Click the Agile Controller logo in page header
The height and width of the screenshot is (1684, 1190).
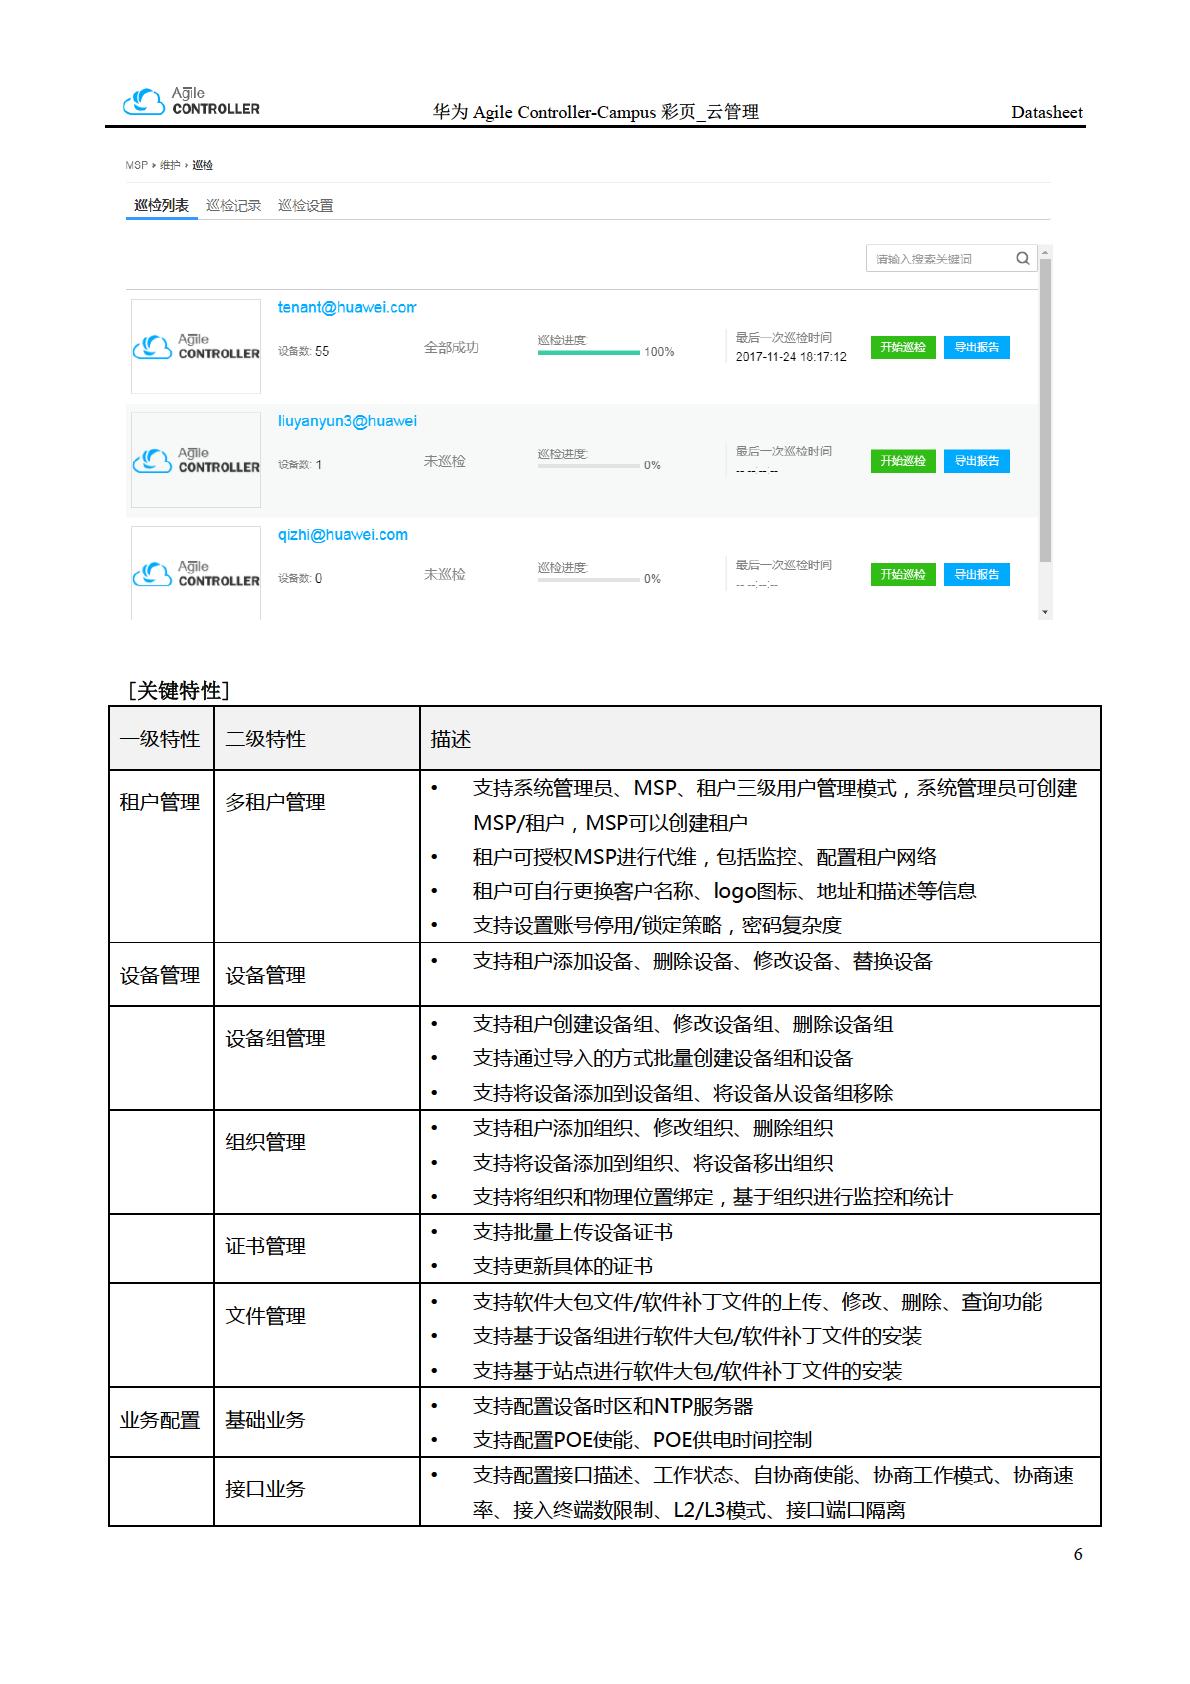(191, 101)
